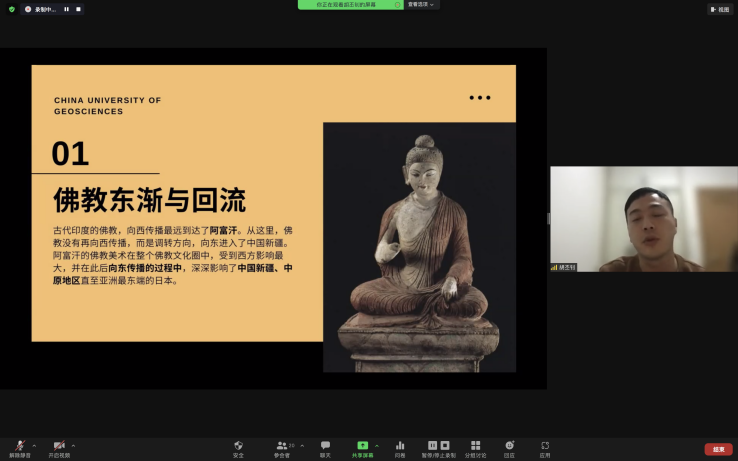Image resolution: width=738 pixels, height=461 pixels.
Task: Open the 查看选项 view options dropdown
Action: click(x=421, y=4)
